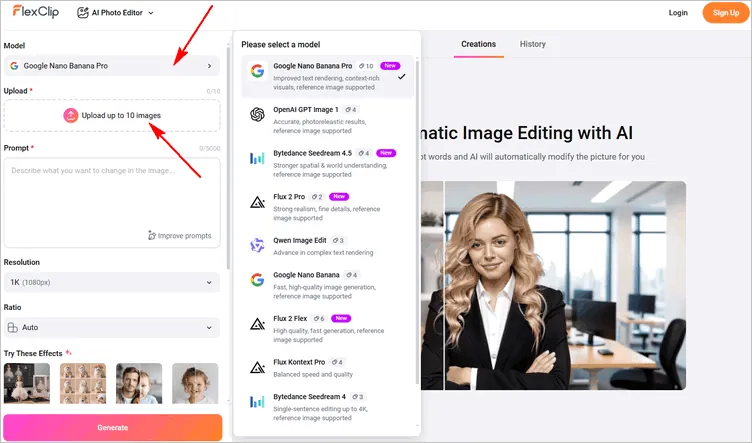This screenshot has width=752, height=443.
Task: Click the Bytedance logo beside Seedream 4.5
Action: (x=258, y=158)
